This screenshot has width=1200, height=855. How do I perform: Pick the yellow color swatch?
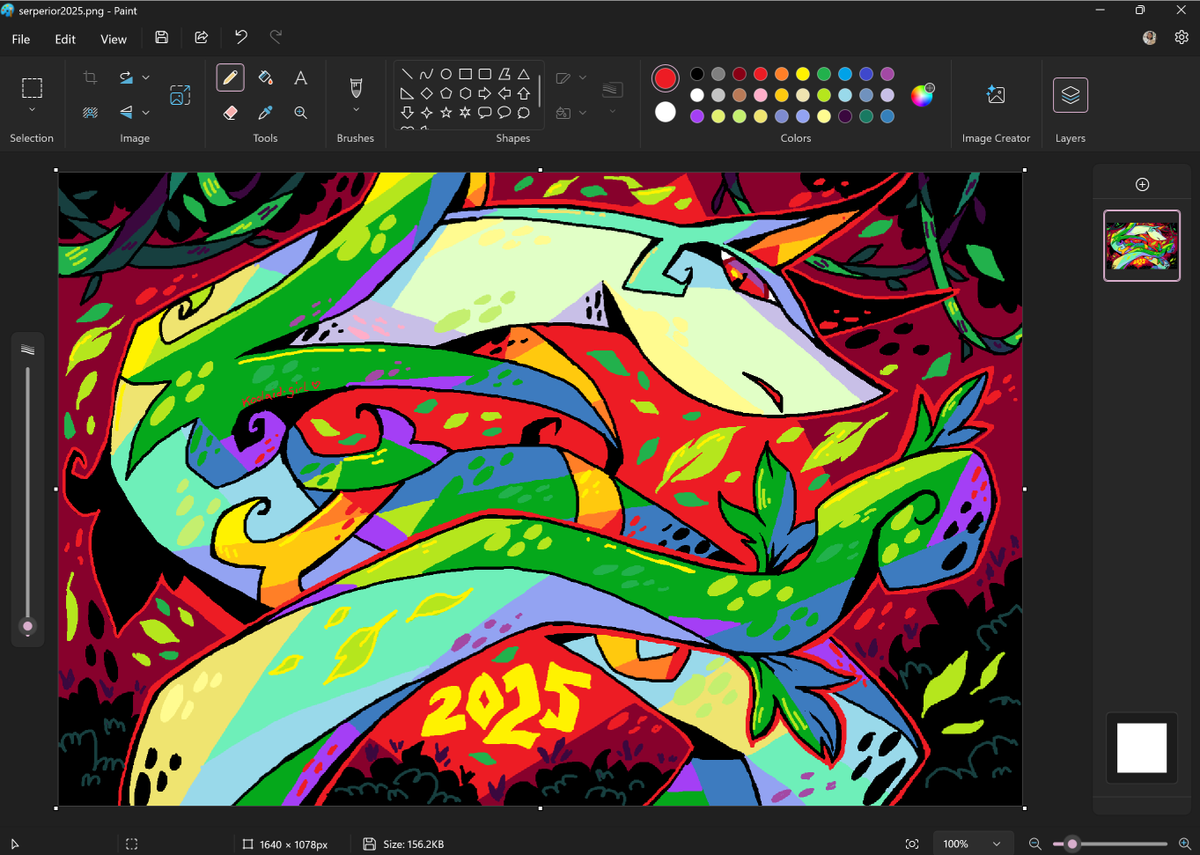[x=803, y=74]
